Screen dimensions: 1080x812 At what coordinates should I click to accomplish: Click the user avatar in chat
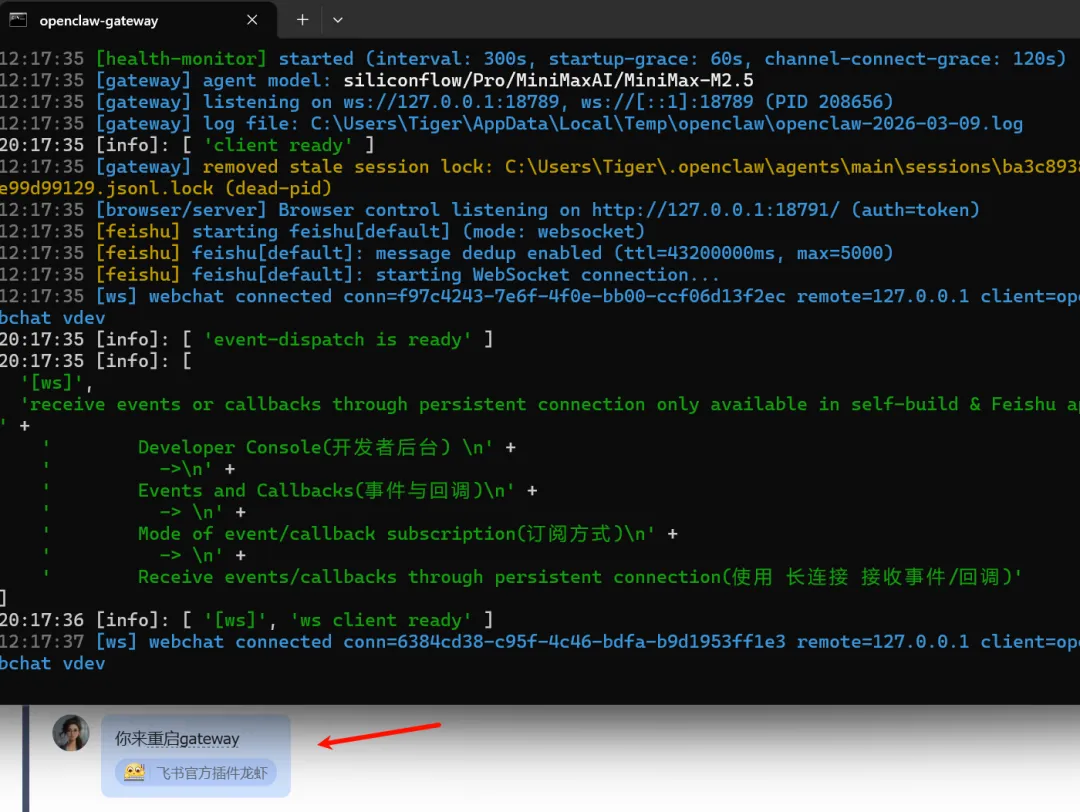coord(71,733)
